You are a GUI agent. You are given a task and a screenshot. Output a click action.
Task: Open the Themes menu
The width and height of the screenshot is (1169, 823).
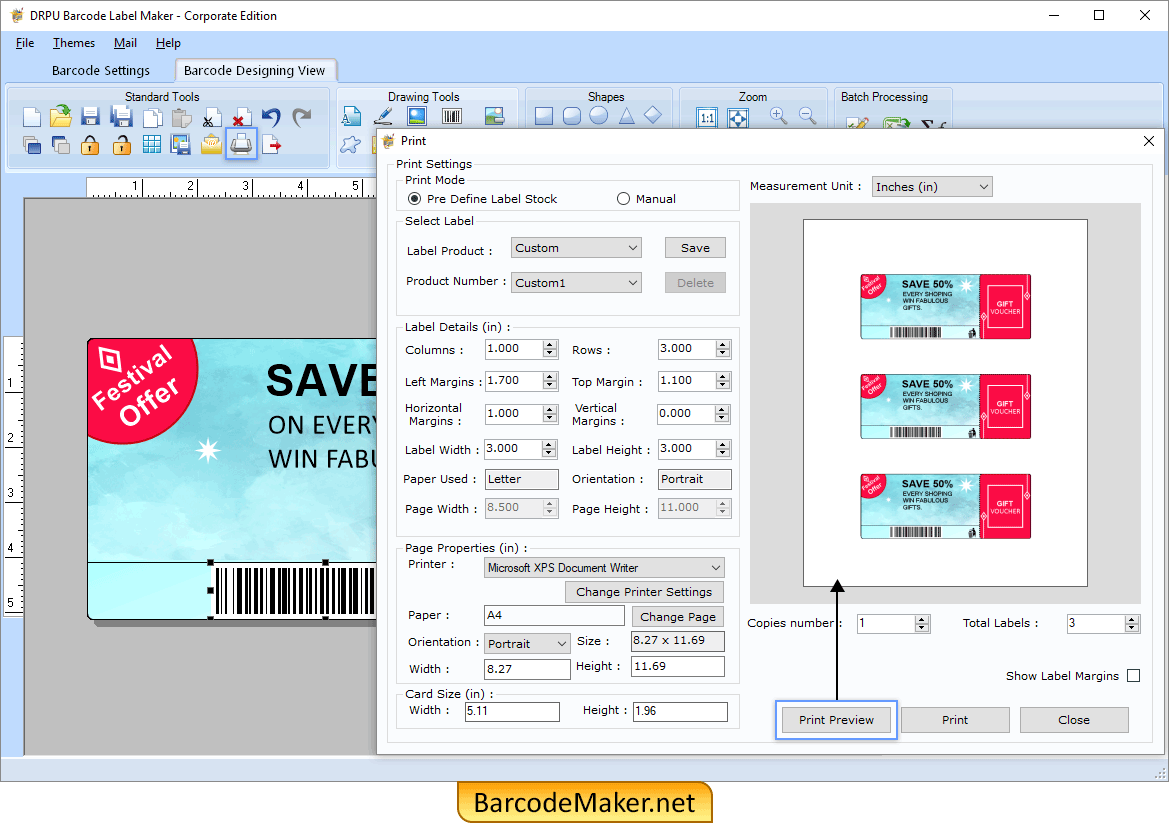coord(73,43)
